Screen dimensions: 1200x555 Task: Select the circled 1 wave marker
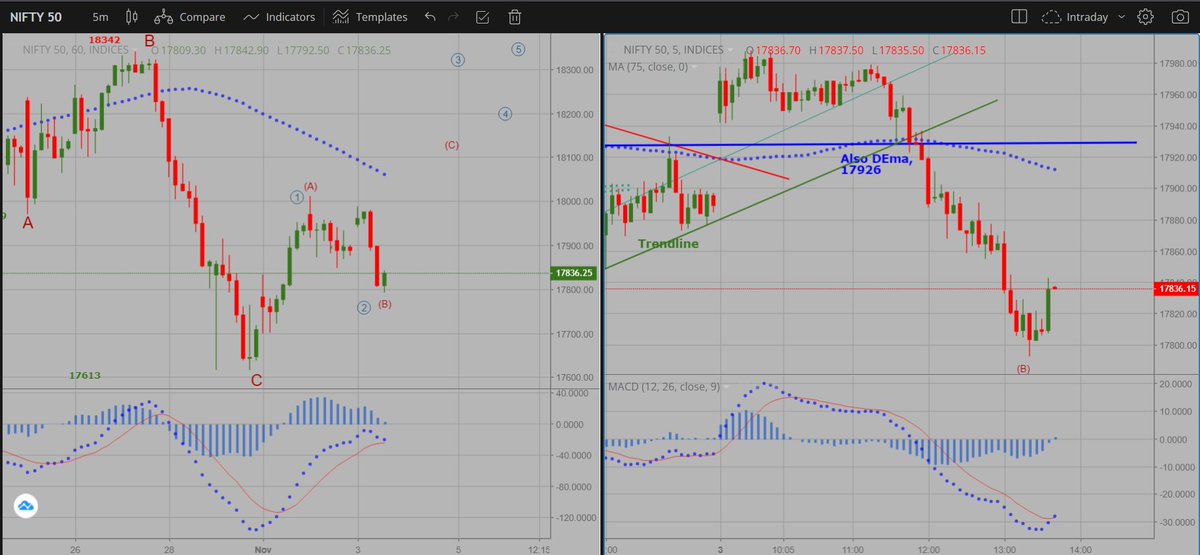coord(297,197)
